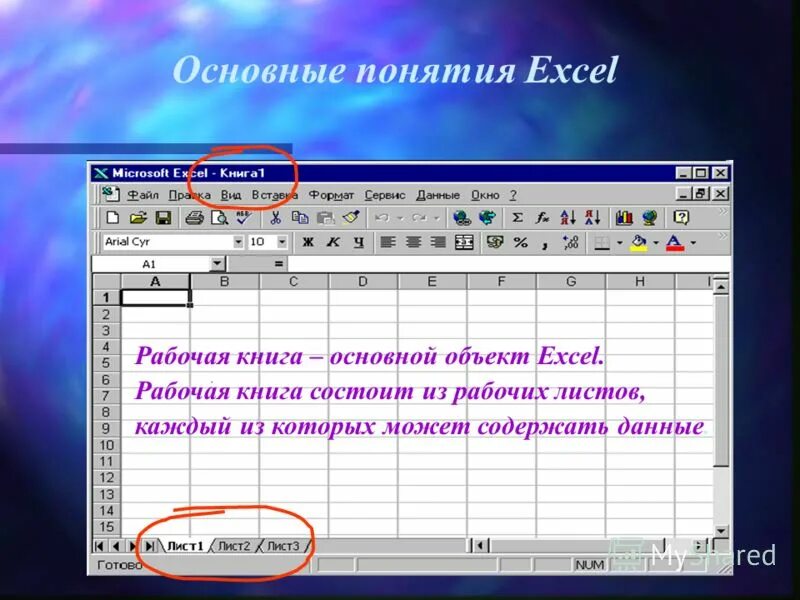Print using the printer icon
Screen dimensions: 800x600
pos(194,218)
